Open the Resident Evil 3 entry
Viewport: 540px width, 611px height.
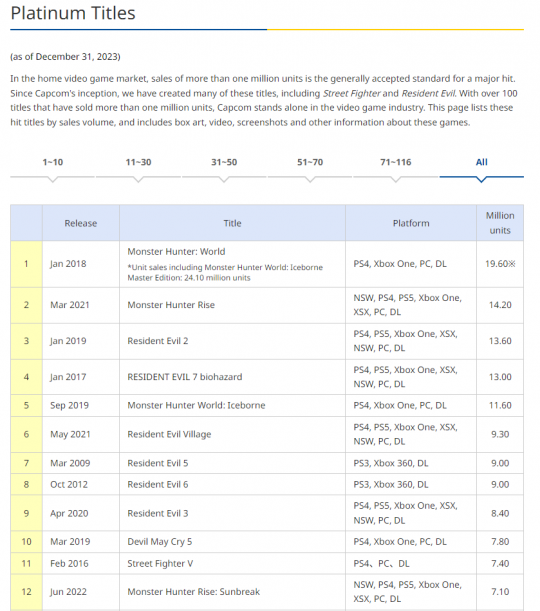[x=158, y=514]
